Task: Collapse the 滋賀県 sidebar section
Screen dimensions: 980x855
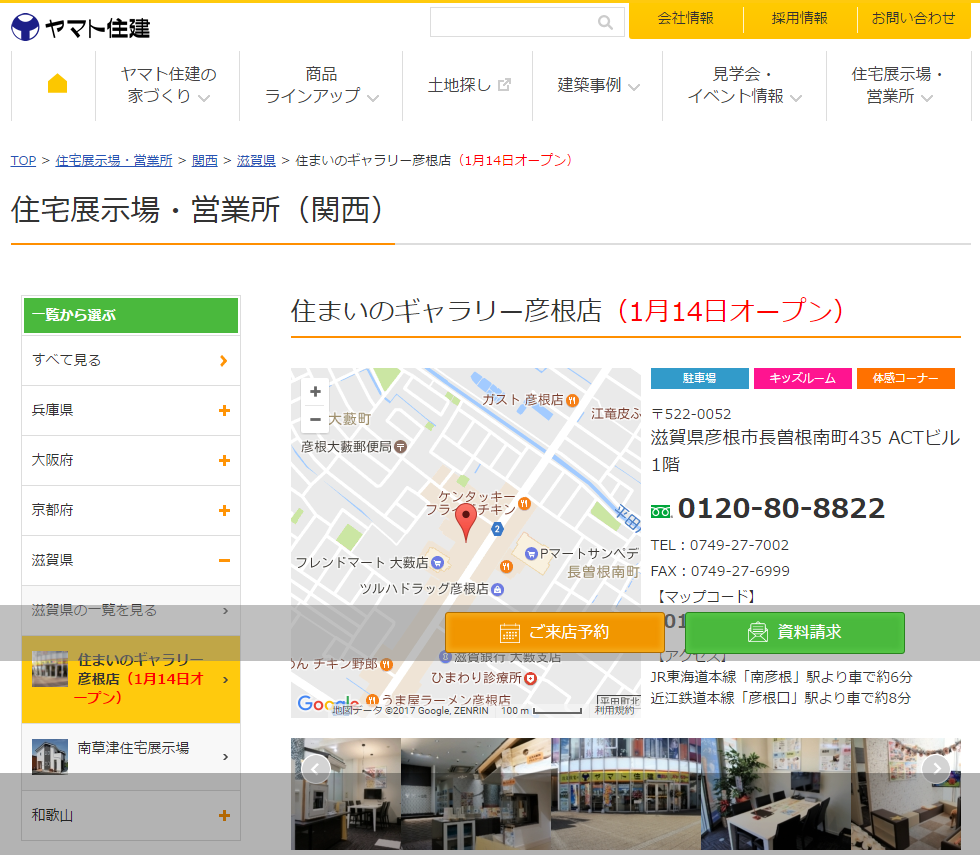Action: 224,560
